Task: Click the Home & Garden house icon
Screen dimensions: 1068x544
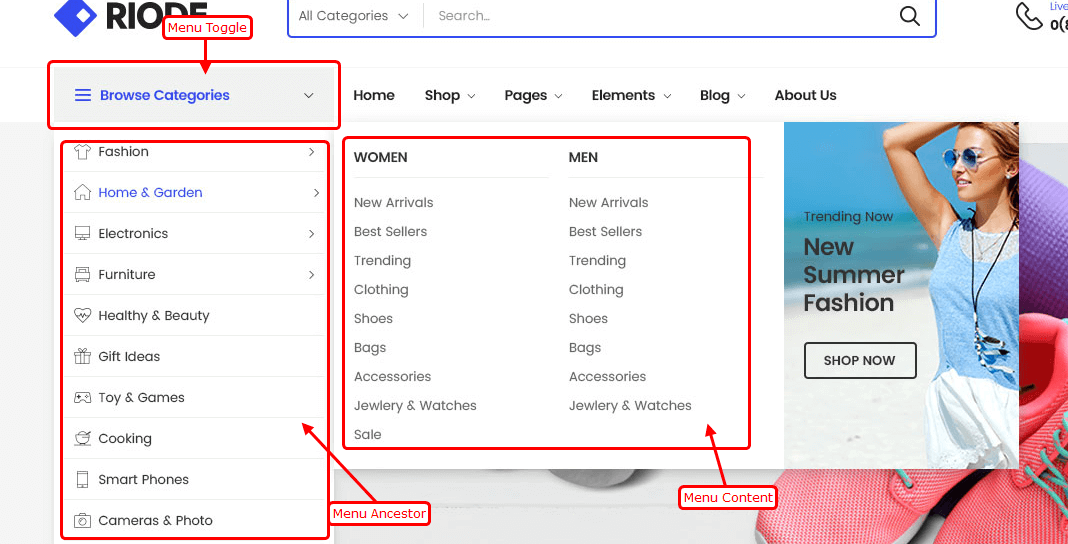Action: [82, 193]
